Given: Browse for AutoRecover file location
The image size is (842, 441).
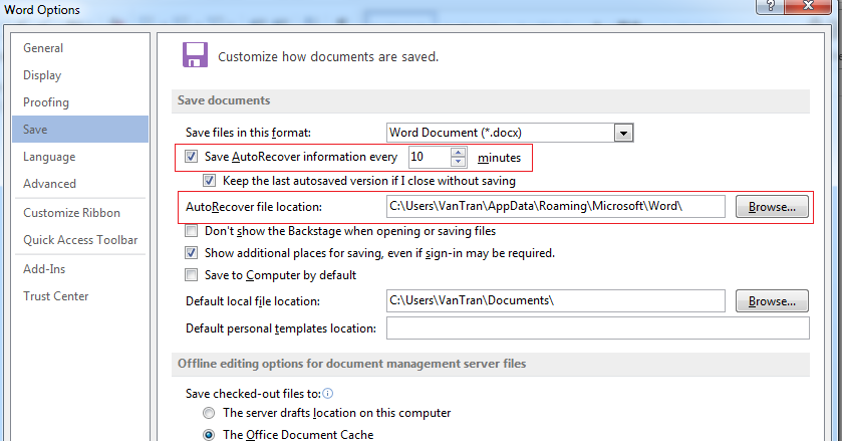Looking at the screenshot, I should coord(771,207).
